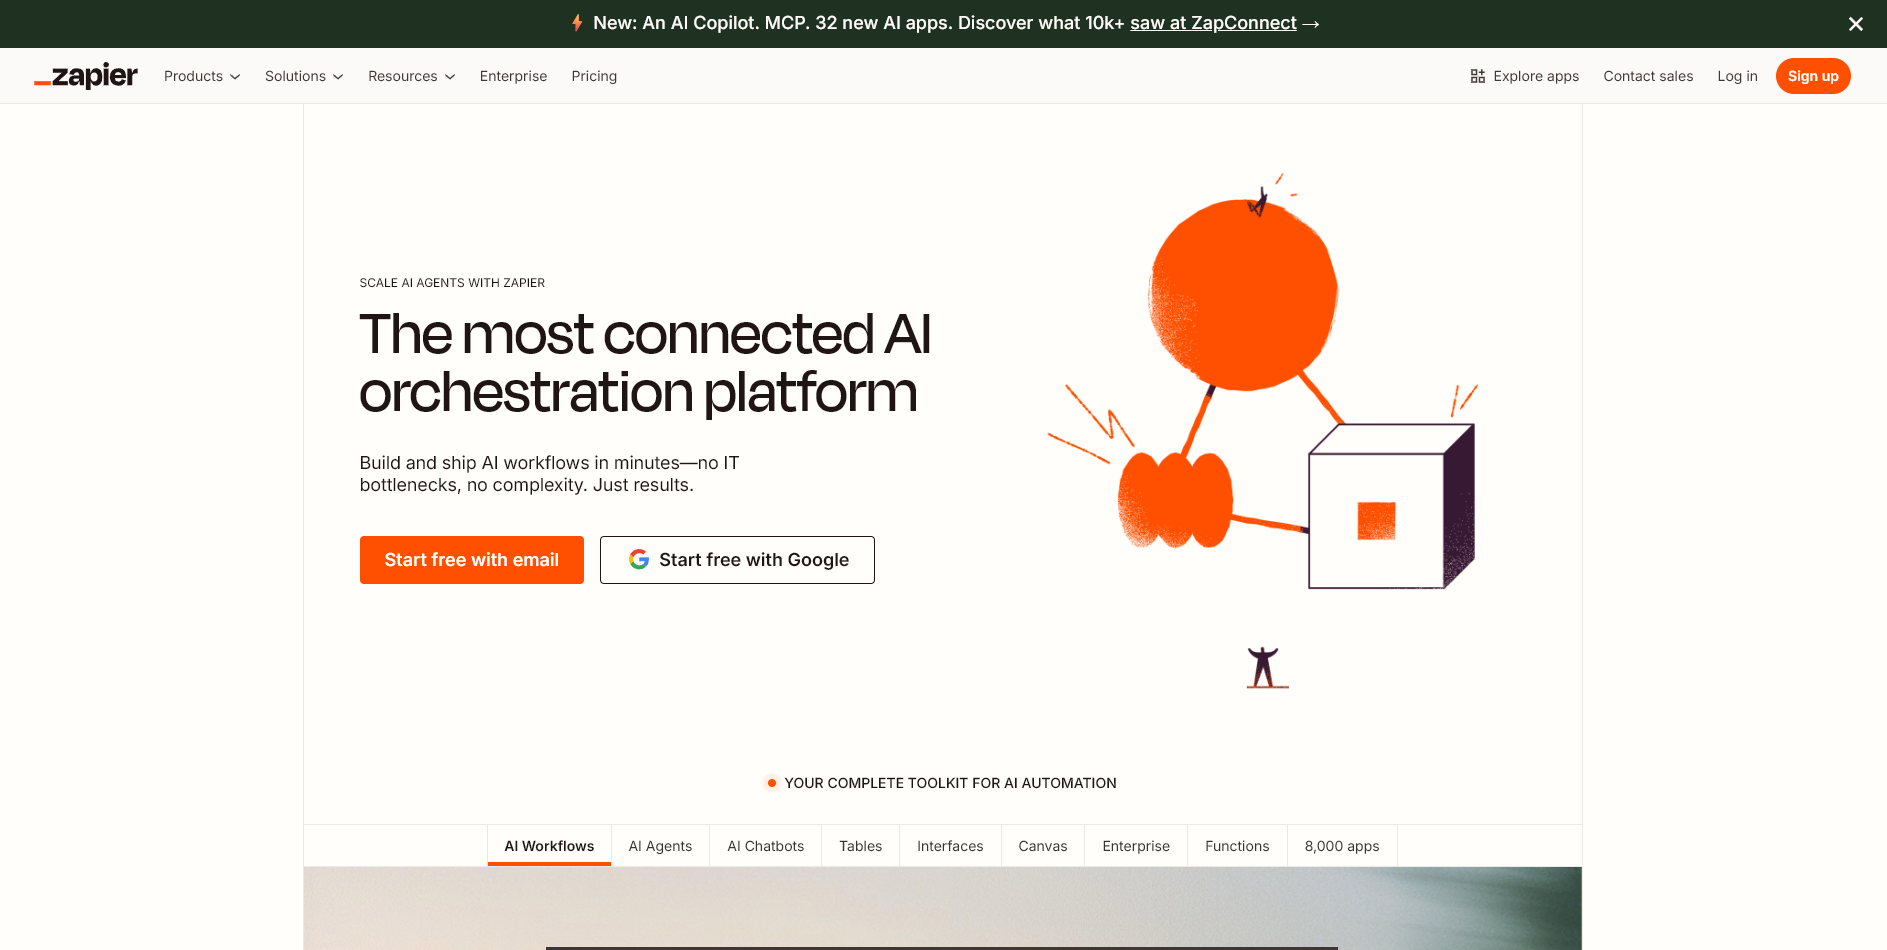The width and height of the screenshot is (1887, 950).
Task: Switch to the AI Agents tab
Action: (660, 845)
